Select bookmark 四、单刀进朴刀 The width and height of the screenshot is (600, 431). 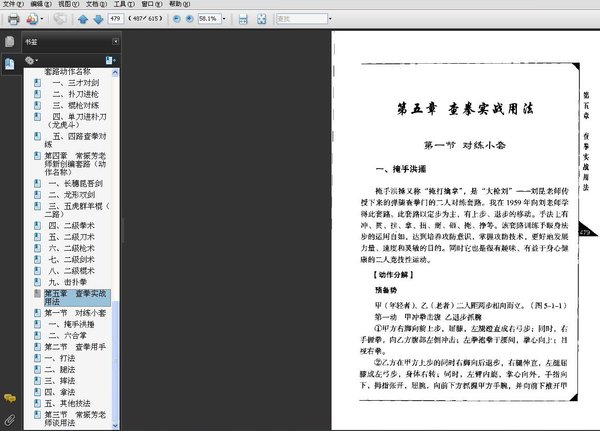coord(77,121)
